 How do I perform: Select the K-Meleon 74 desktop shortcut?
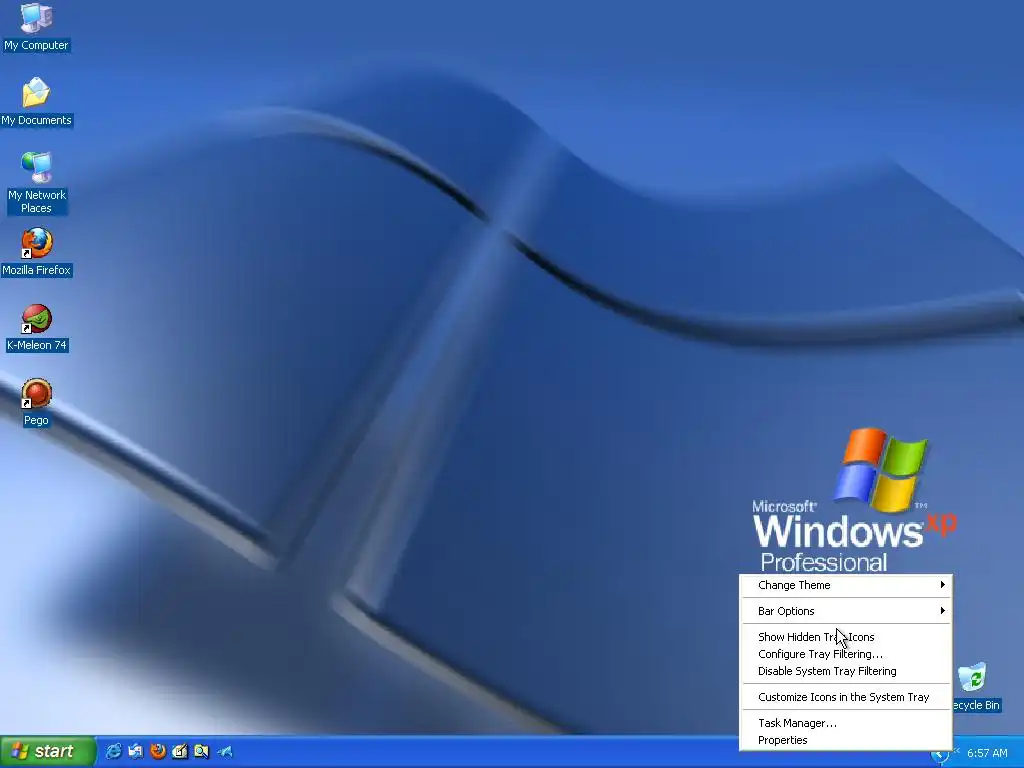(36, 327)
